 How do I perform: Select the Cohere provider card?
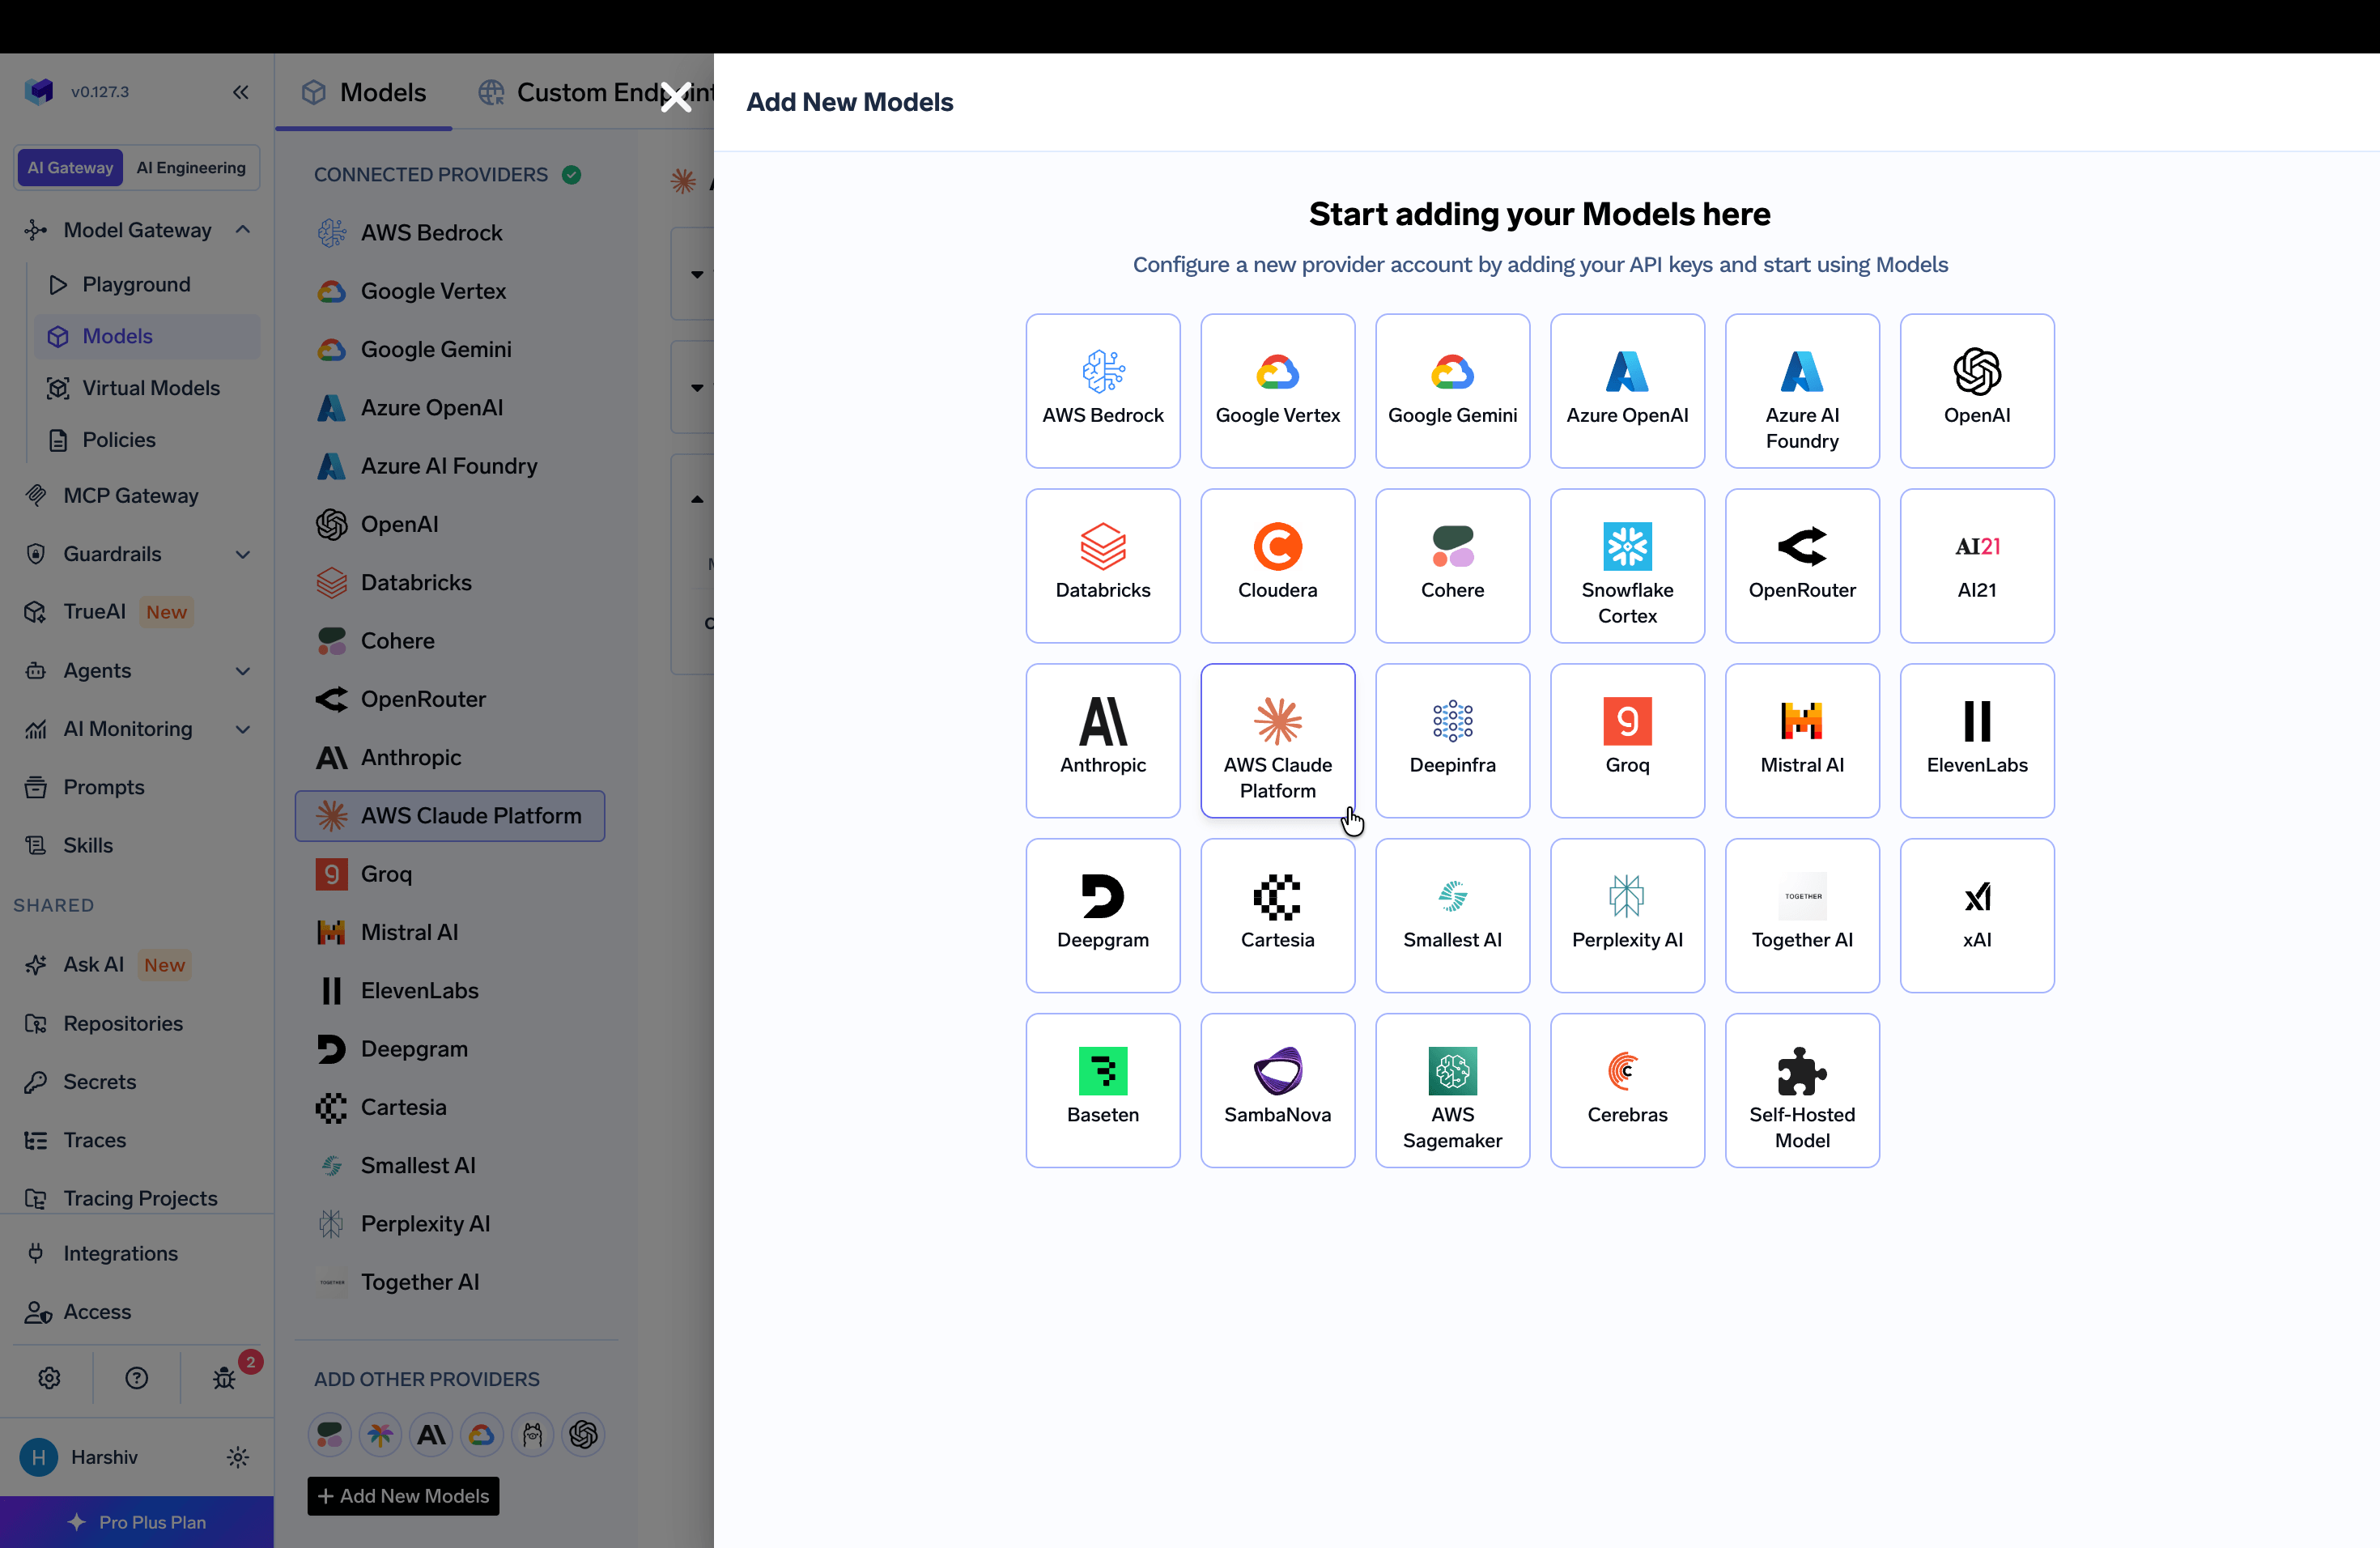coord(1453,566)
